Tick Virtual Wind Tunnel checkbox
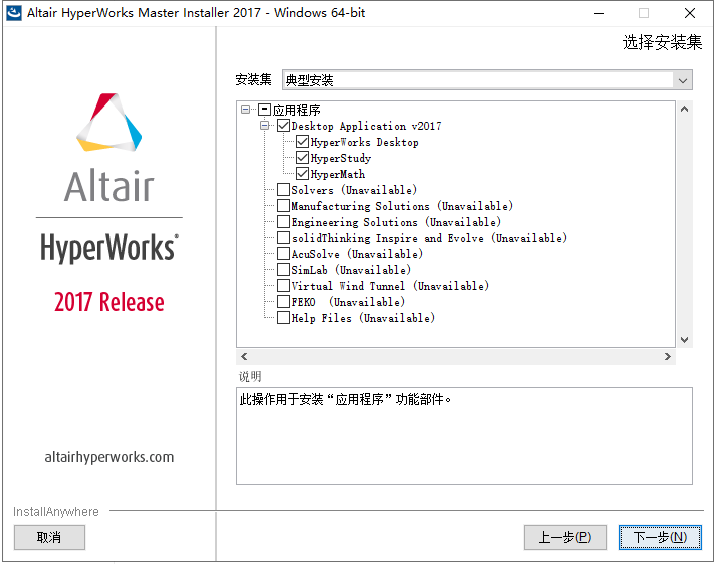The height and width of the screenshot is (564, 716). pos(284,285)
